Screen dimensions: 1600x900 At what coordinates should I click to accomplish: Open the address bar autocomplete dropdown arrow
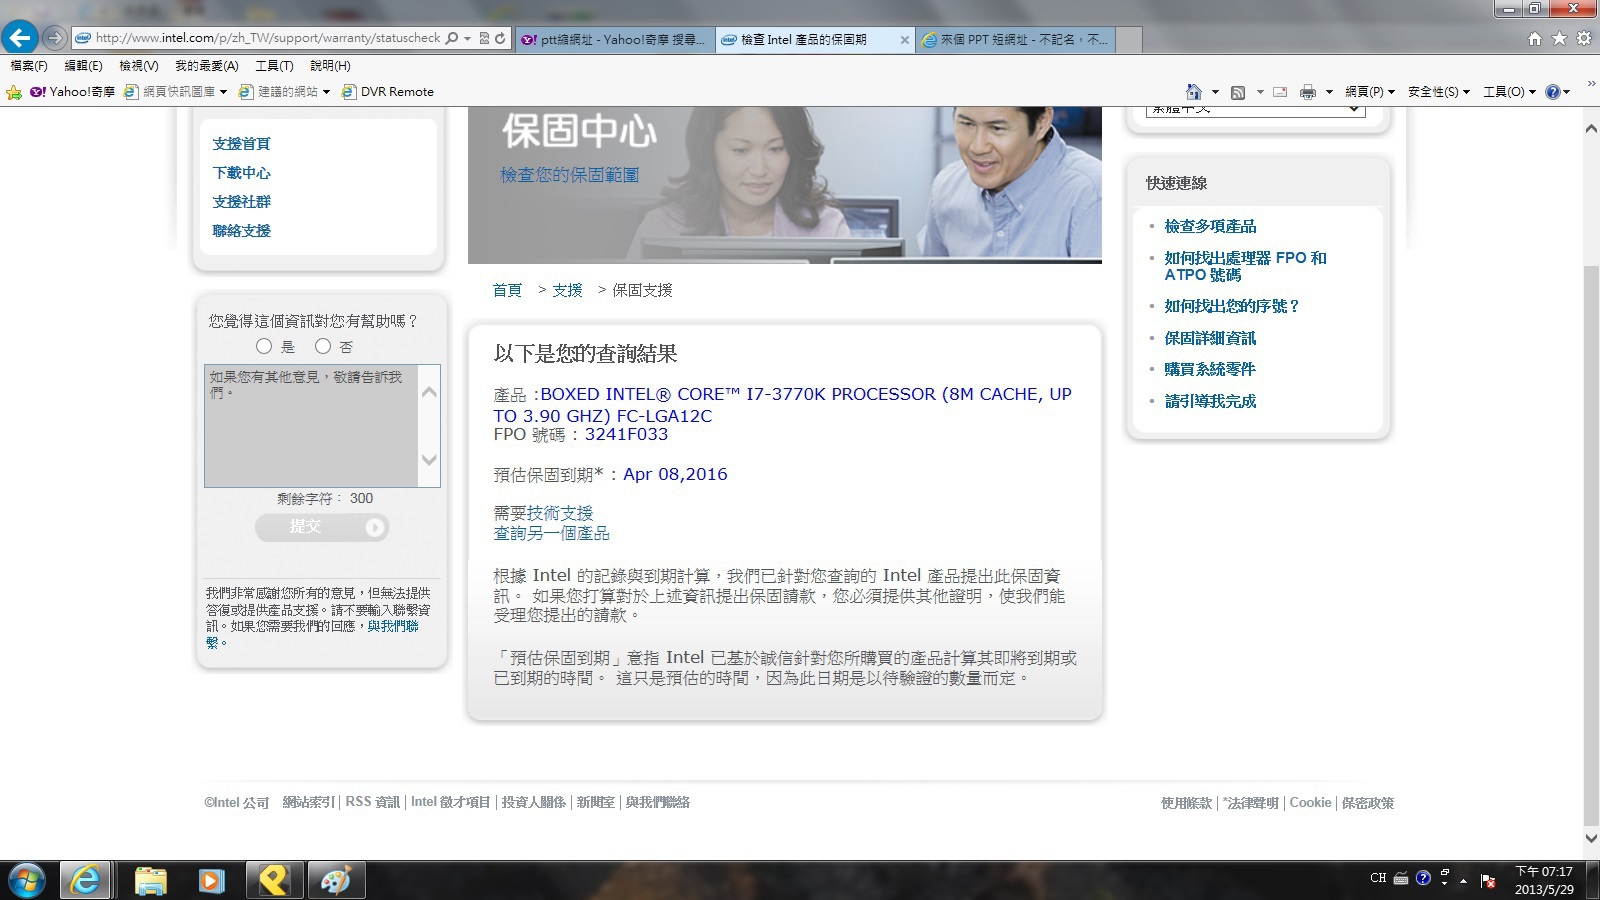(x=467, y=38)
